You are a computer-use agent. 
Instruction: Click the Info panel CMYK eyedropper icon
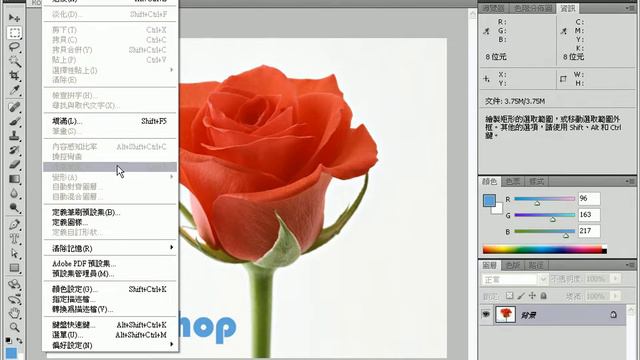coord(564,31)
